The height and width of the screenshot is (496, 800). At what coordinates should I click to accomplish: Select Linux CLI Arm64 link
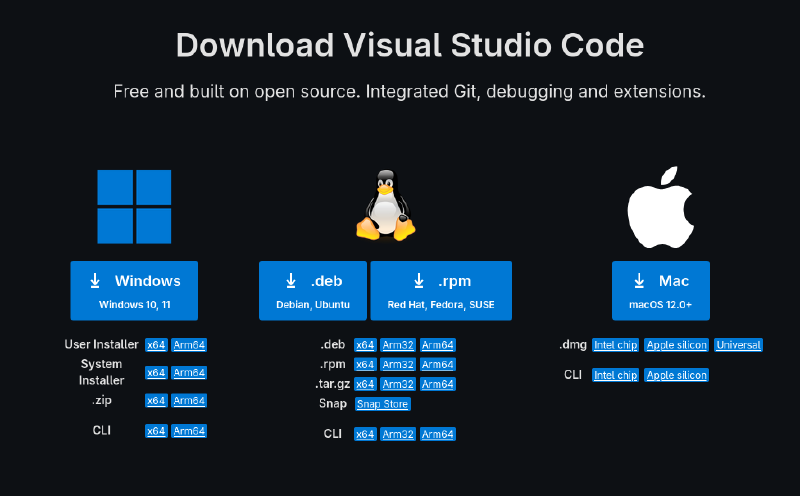tap(438, 434)
